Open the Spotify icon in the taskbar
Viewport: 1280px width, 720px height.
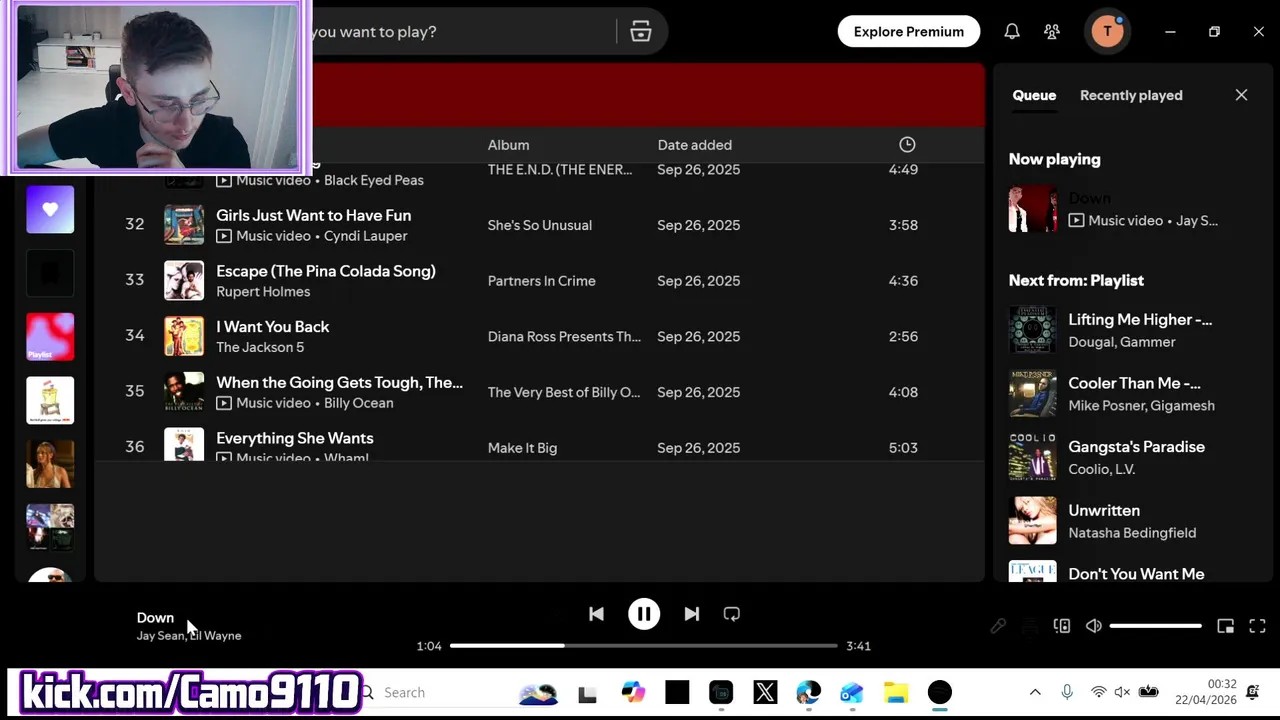click(939, 692)
